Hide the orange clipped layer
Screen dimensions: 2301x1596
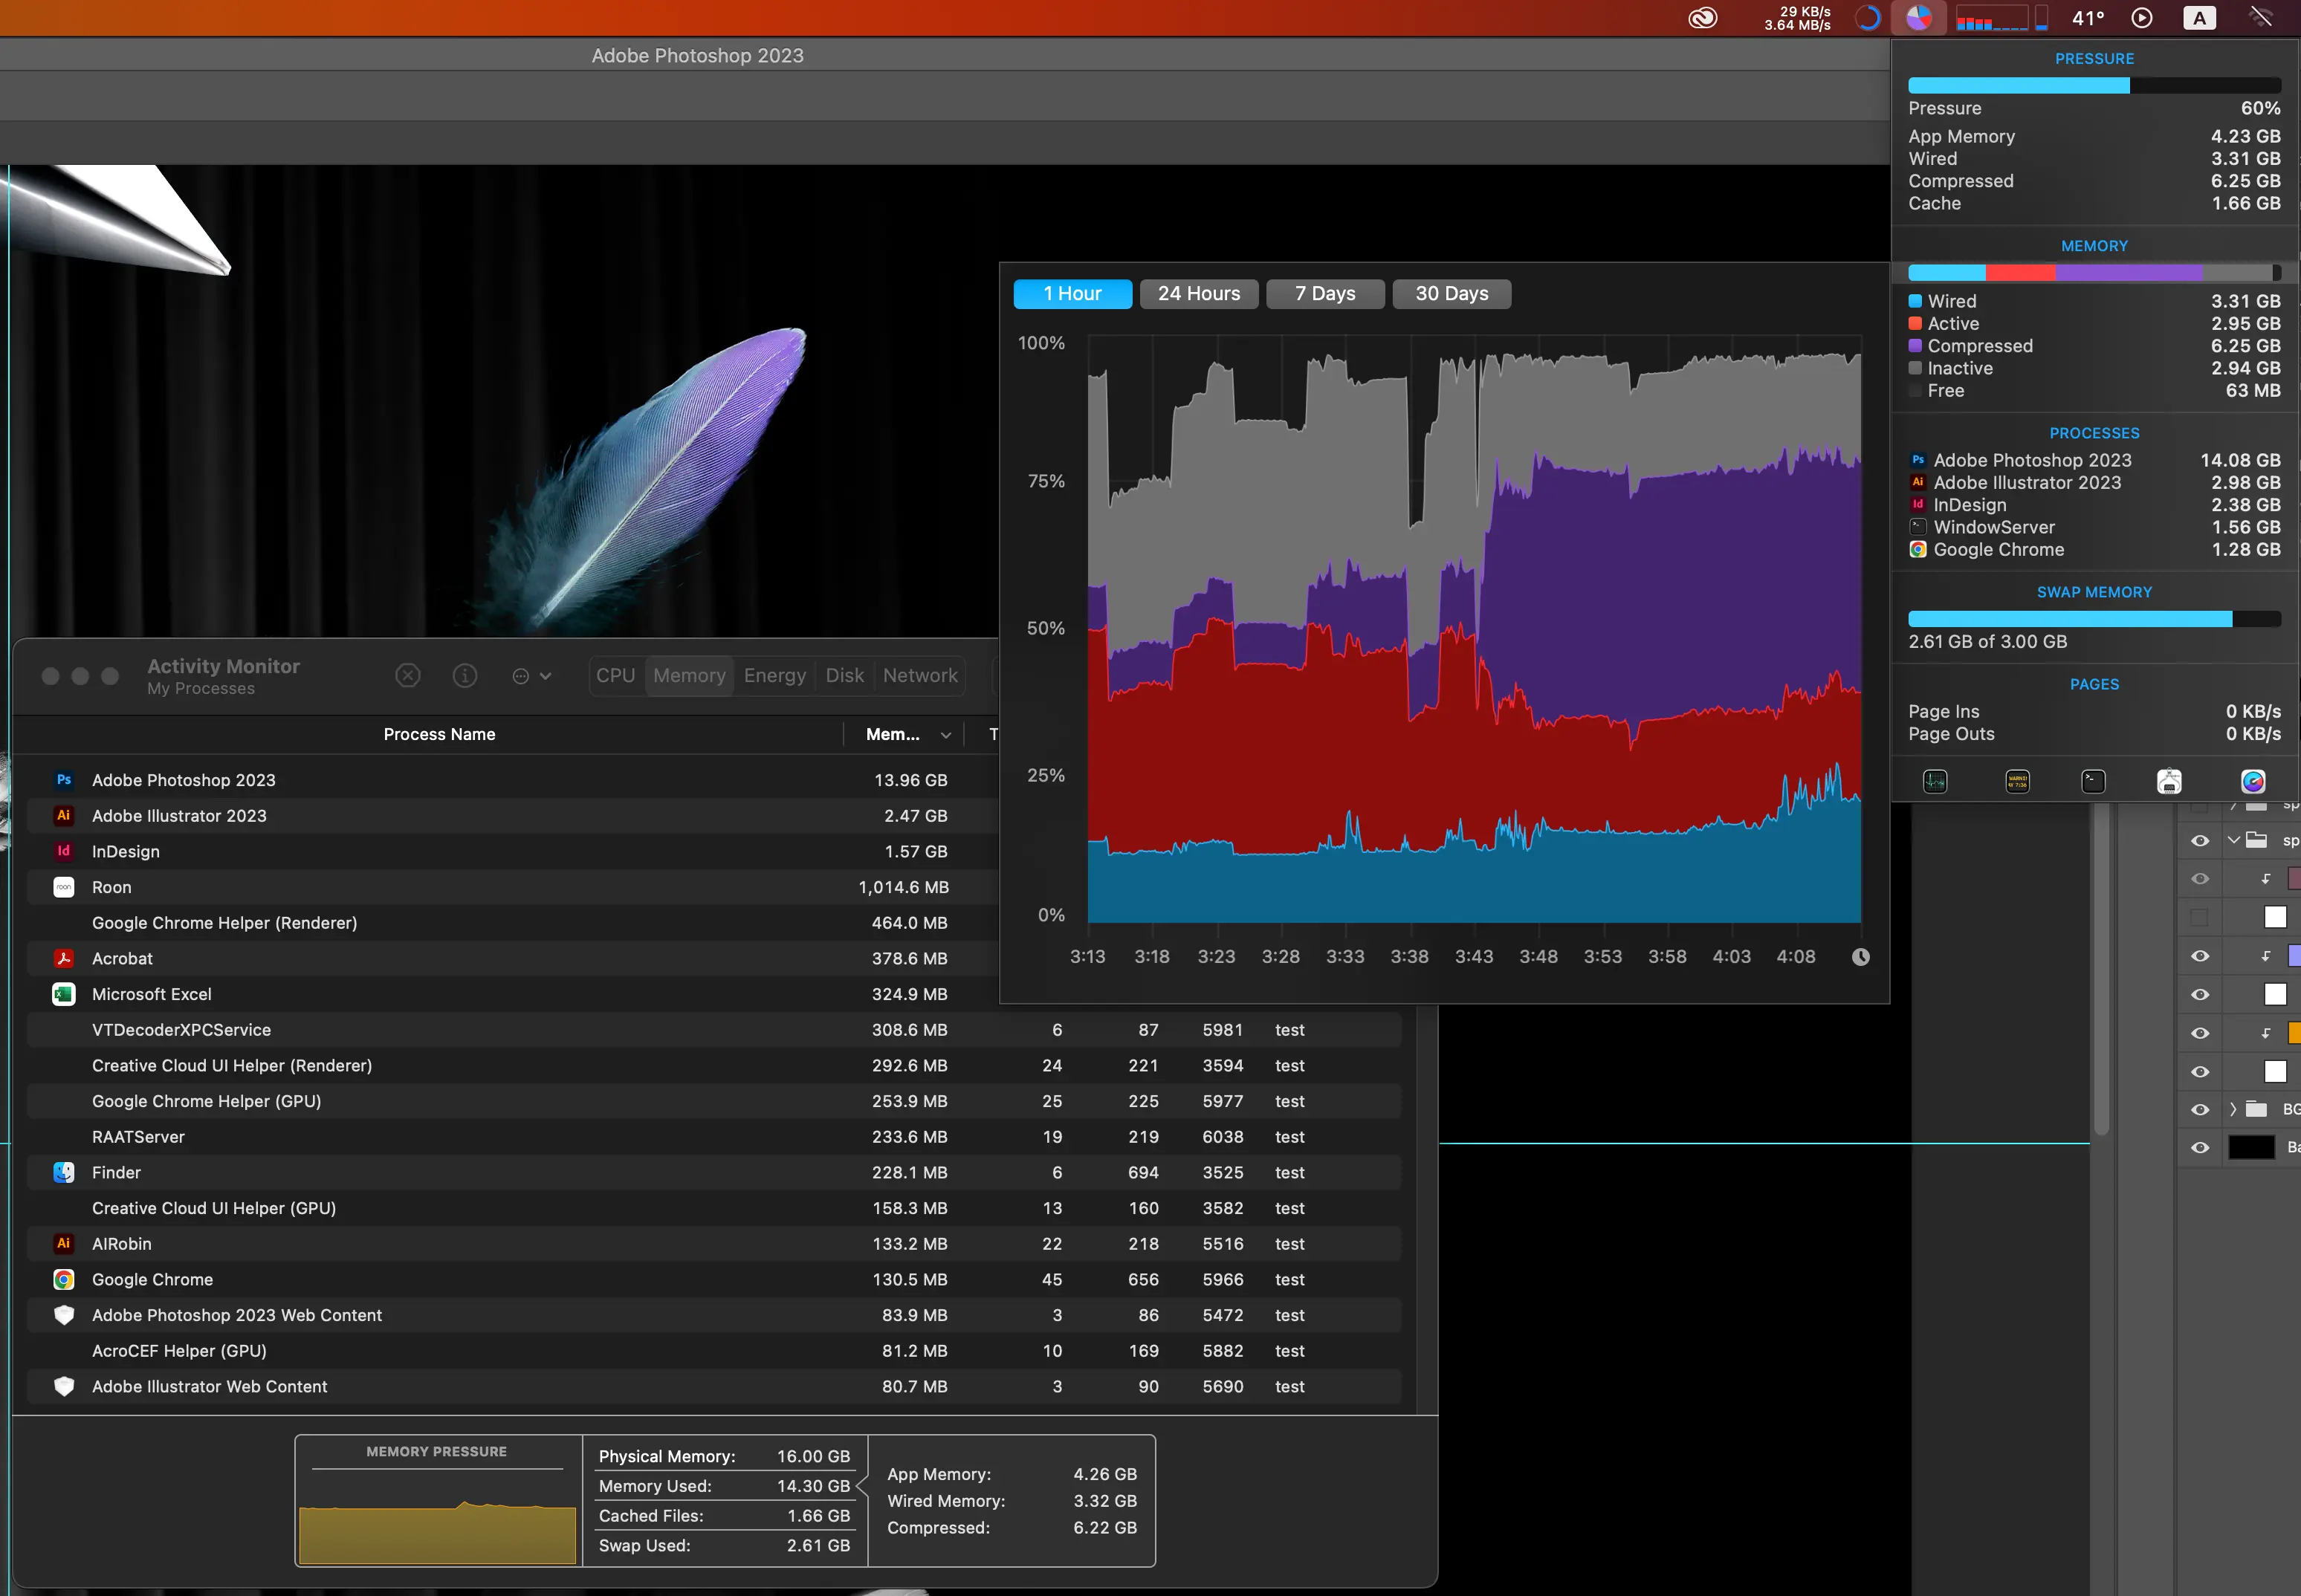[x=2199, y=1033]
